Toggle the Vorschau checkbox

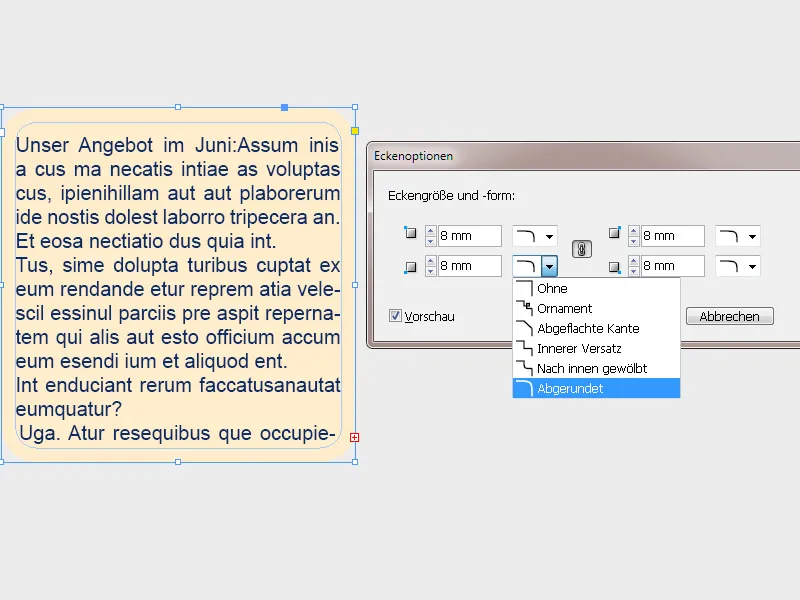click(395, 316)
